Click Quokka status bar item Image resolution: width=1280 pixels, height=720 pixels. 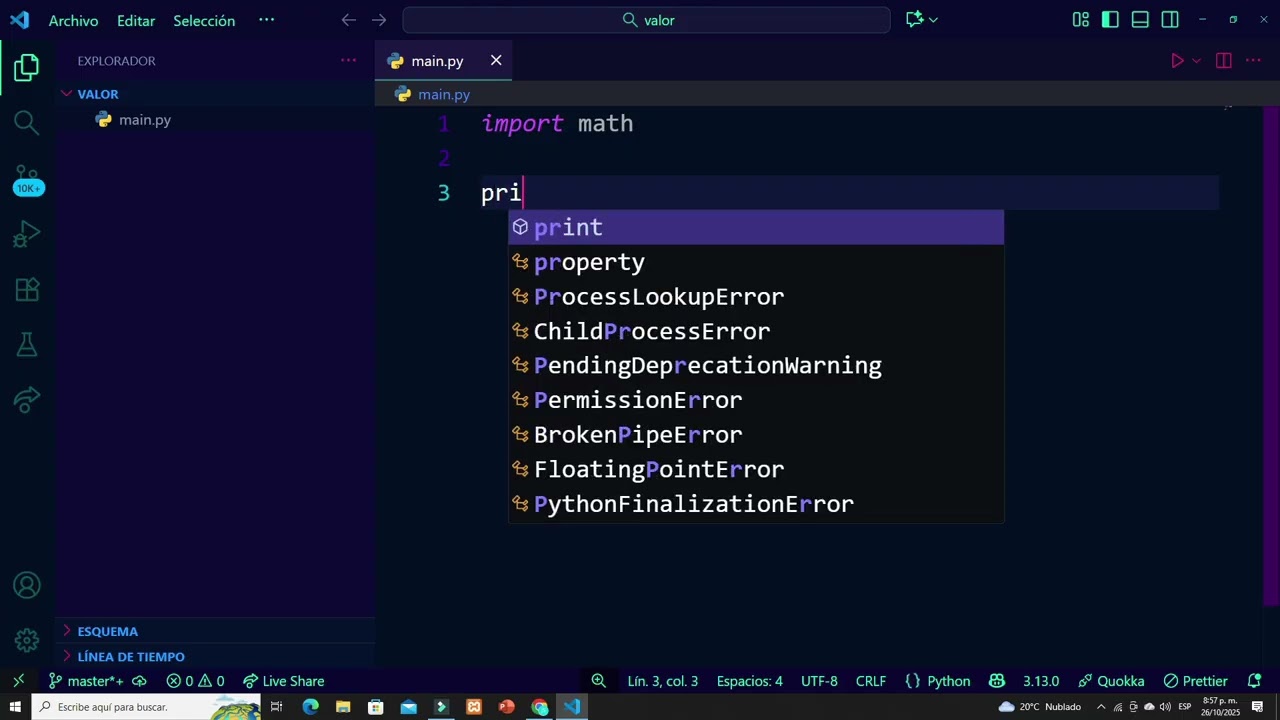(x=1111, y=681)
